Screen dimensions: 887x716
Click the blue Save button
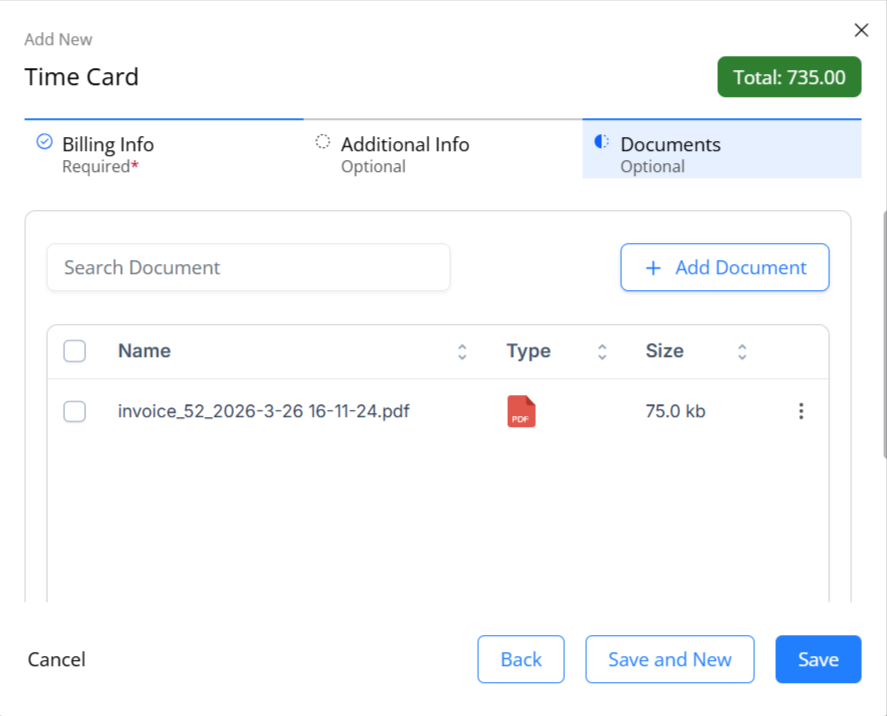click(x=818, y=659)
